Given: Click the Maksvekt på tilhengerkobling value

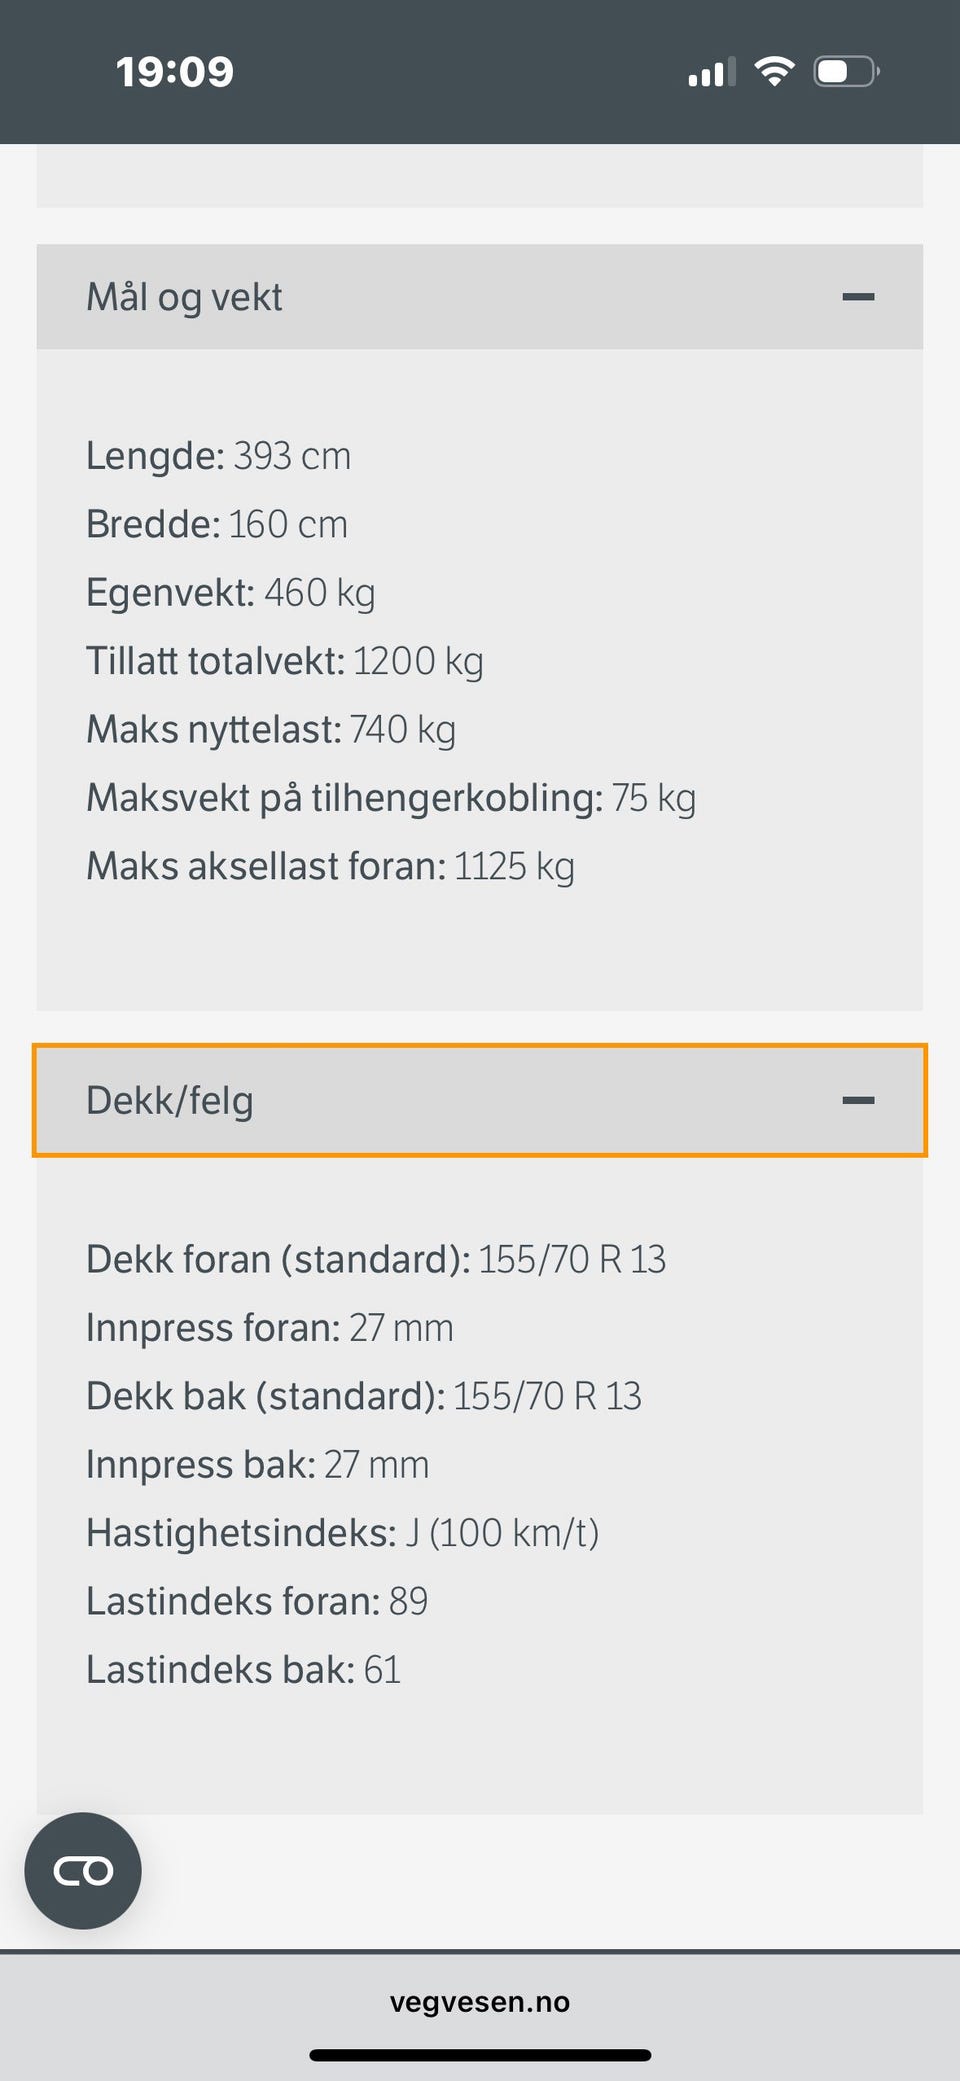Looking at the screenshot, I should point(653,798).
